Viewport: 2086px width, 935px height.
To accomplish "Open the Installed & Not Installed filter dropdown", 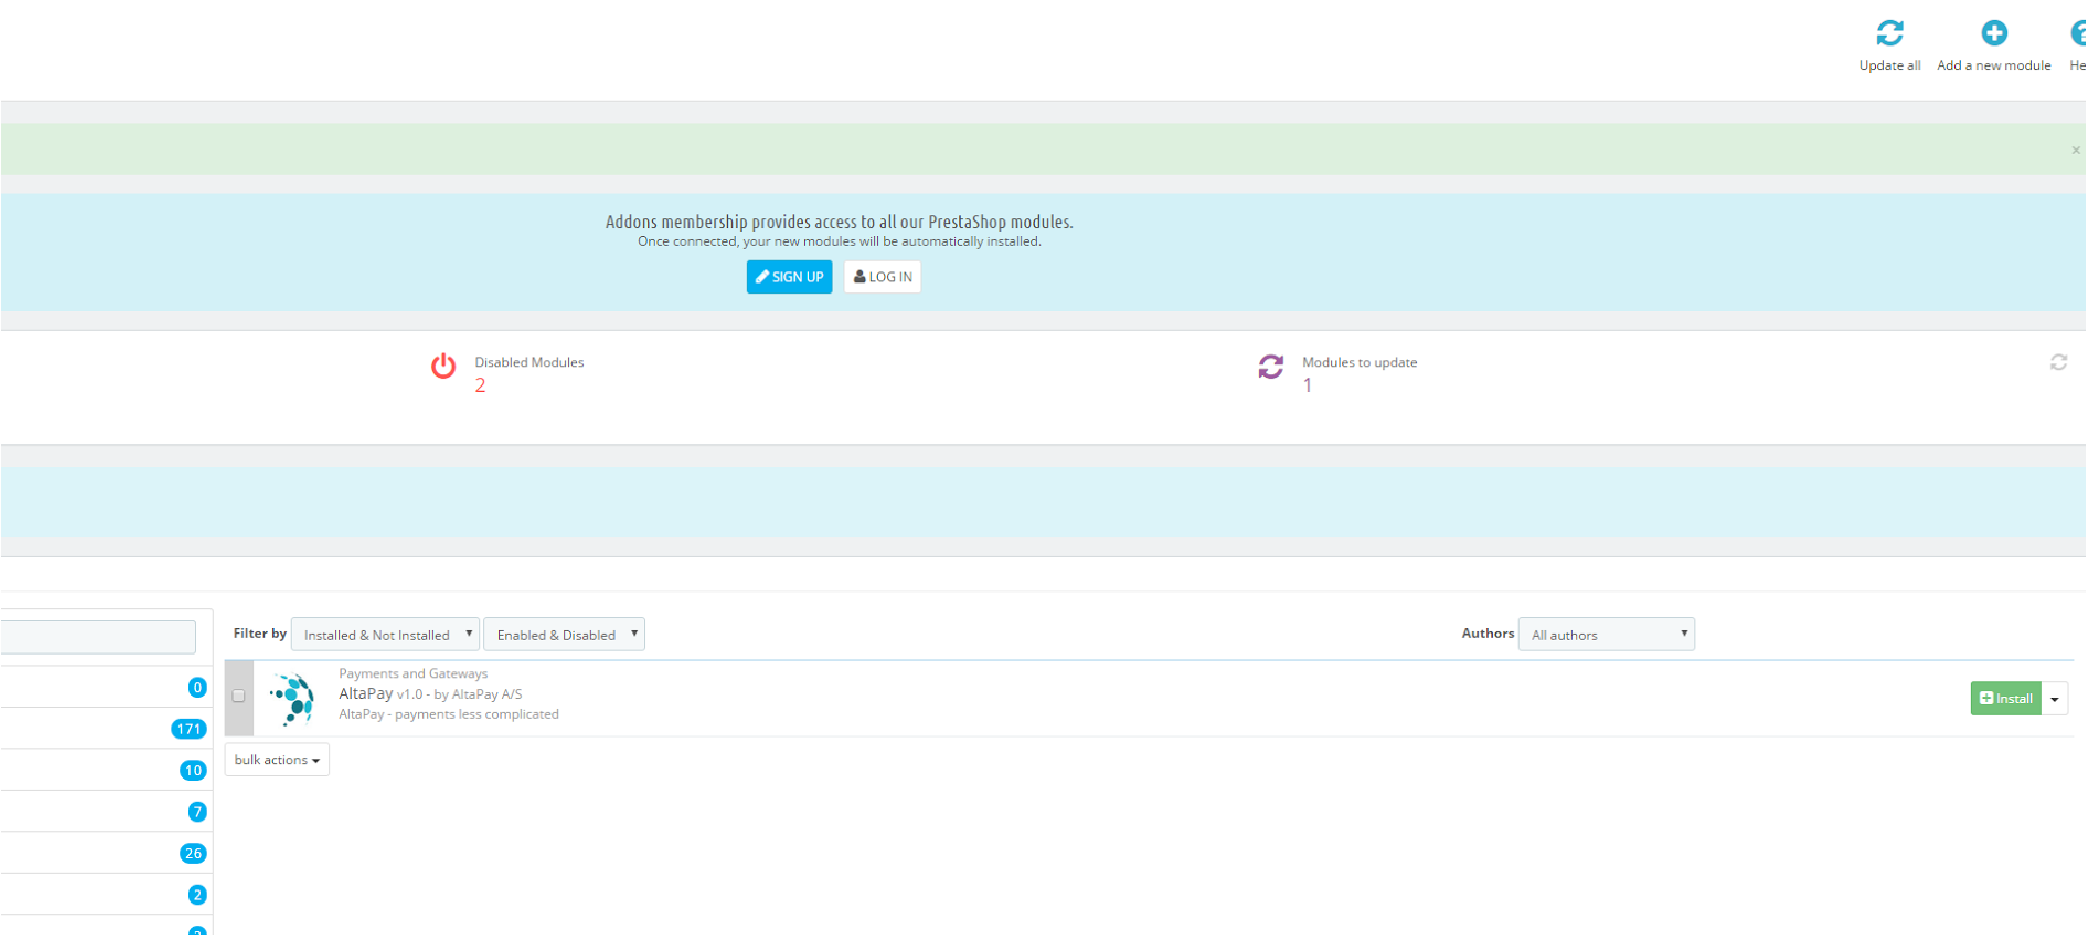I will coord(385,634).
